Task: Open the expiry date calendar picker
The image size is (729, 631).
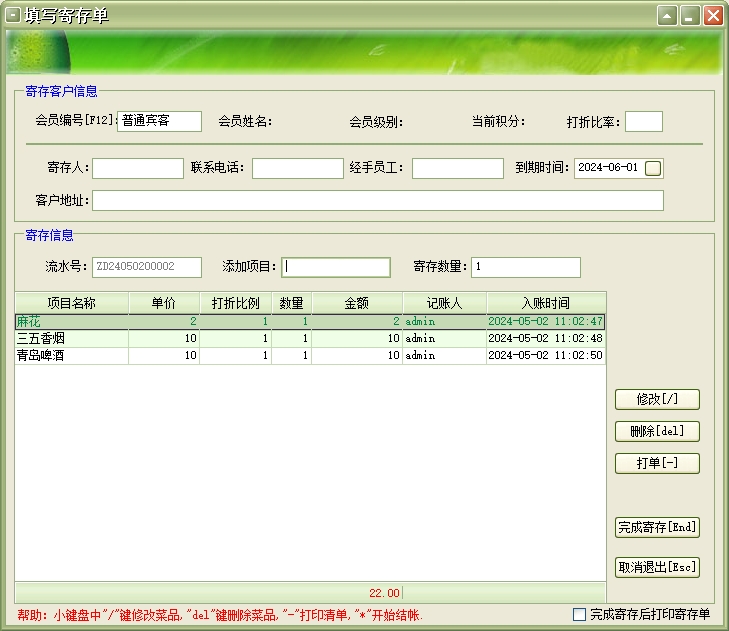Action: (653, 168)
